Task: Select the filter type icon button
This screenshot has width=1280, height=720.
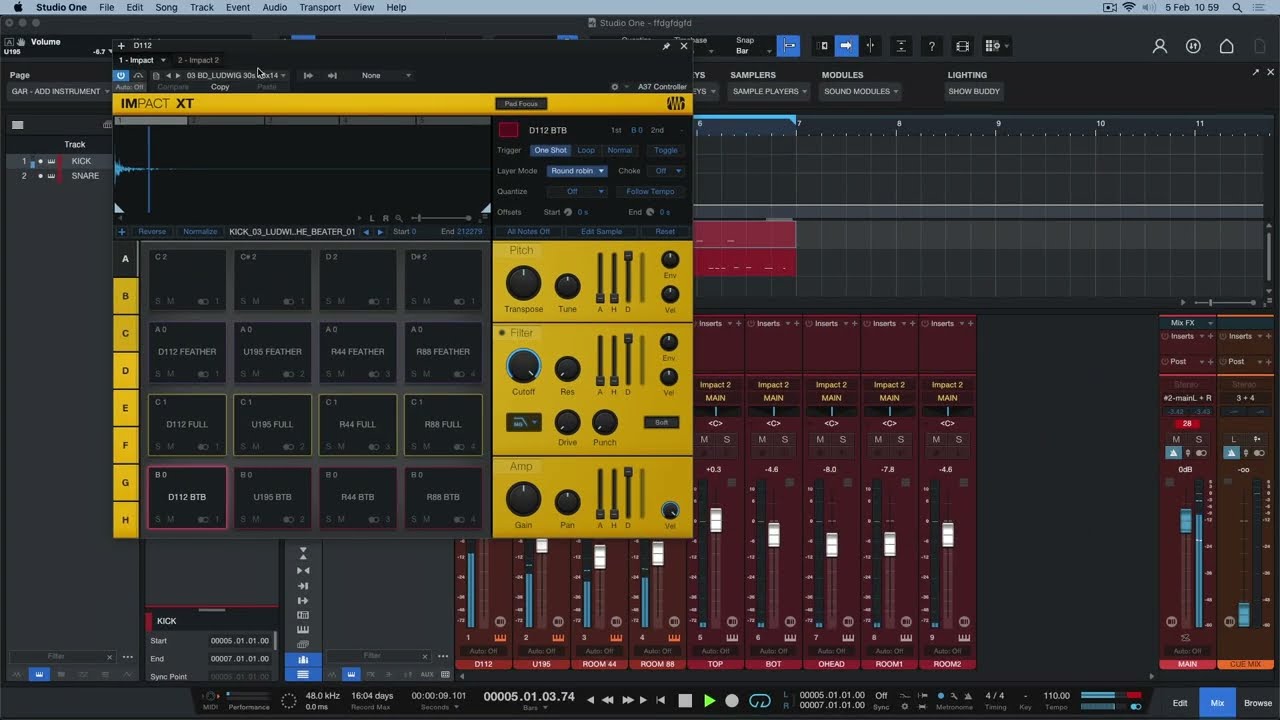Action: pos(523,422)
